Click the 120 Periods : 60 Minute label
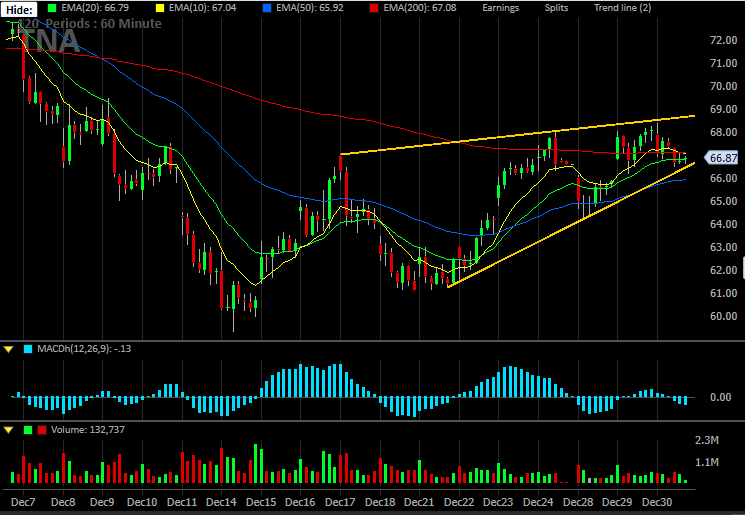 coord(91,24)
